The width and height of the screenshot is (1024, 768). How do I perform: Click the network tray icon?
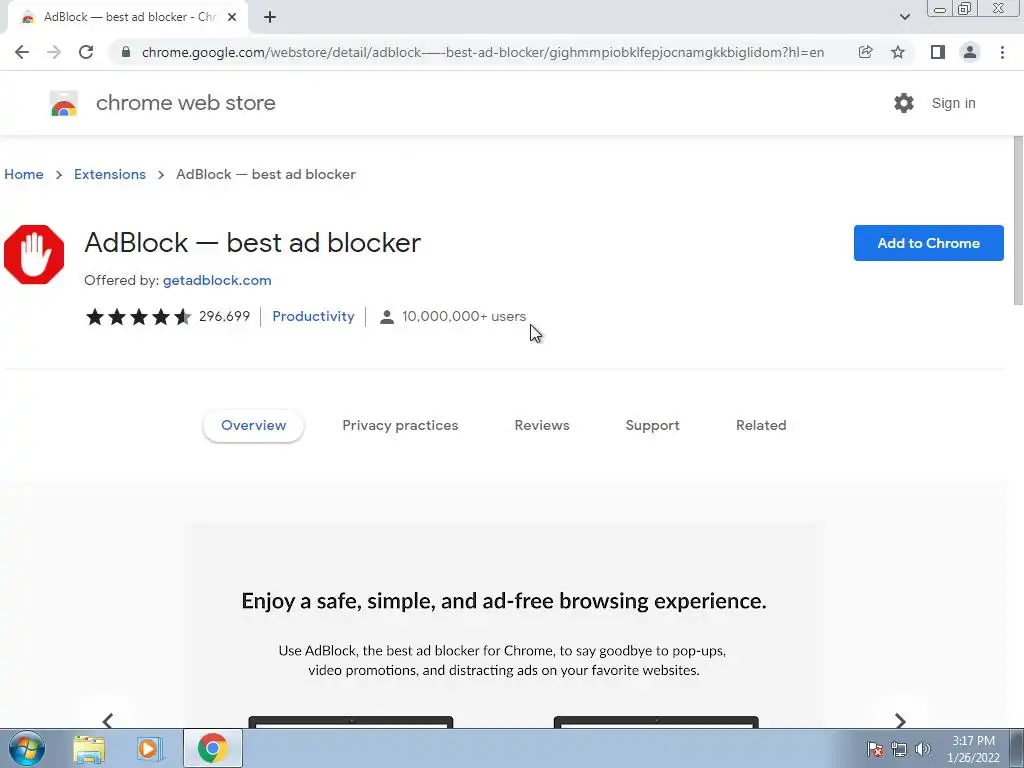[x=899, y=749]
